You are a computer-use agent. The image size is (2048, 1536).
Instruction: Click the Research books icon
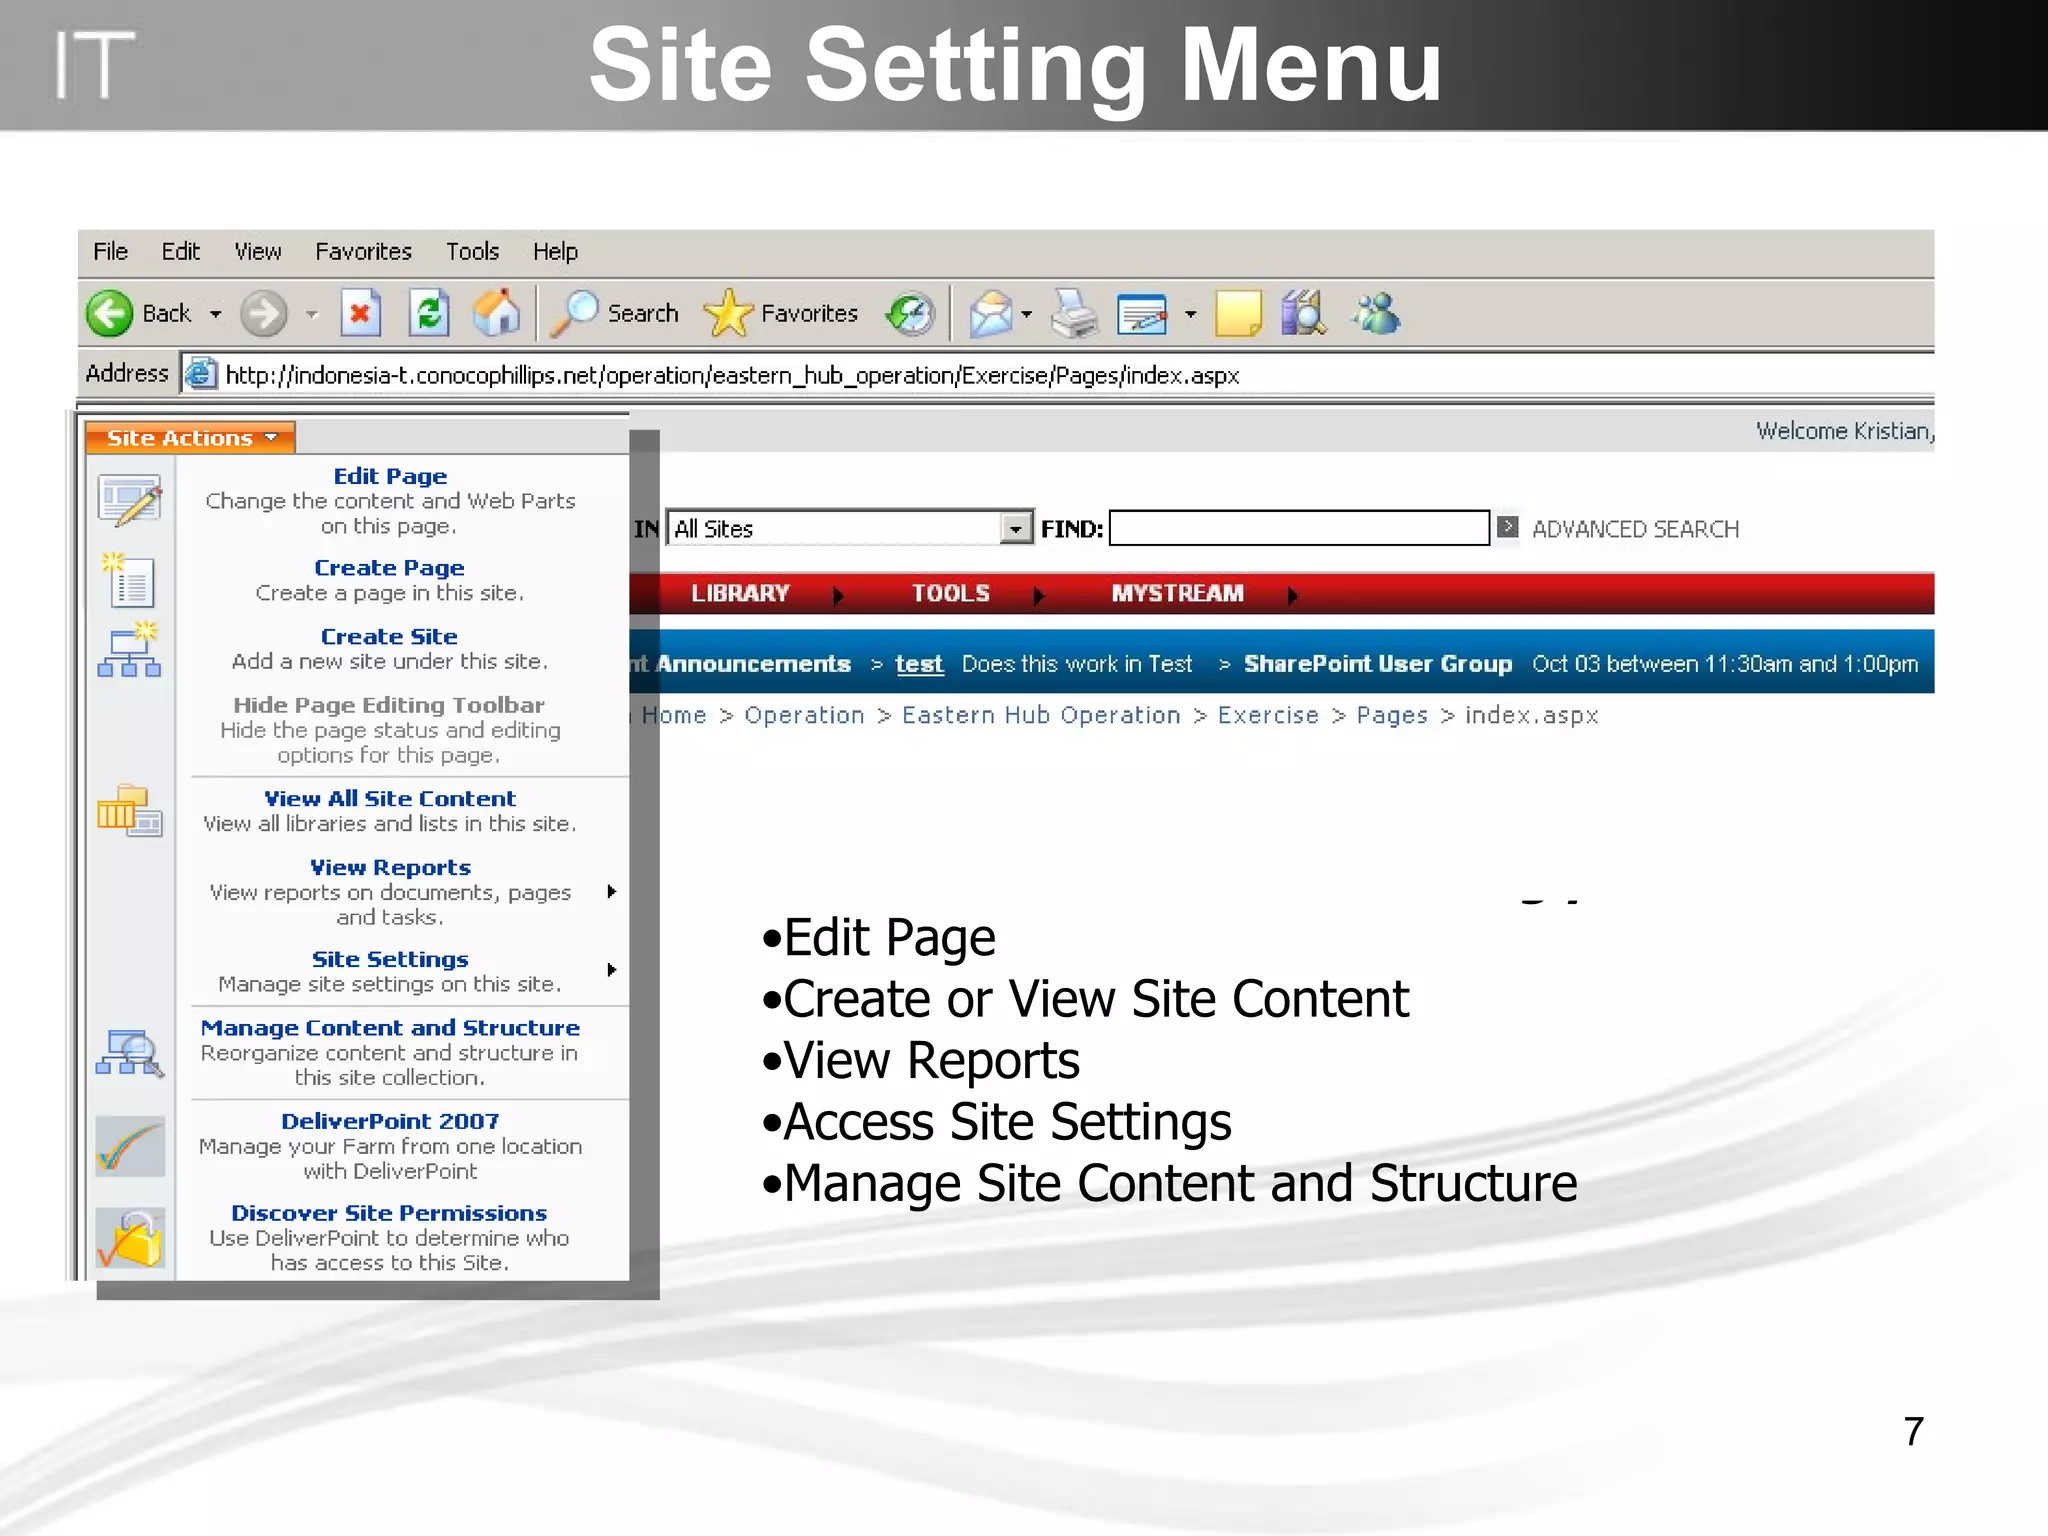[1304, 314]
